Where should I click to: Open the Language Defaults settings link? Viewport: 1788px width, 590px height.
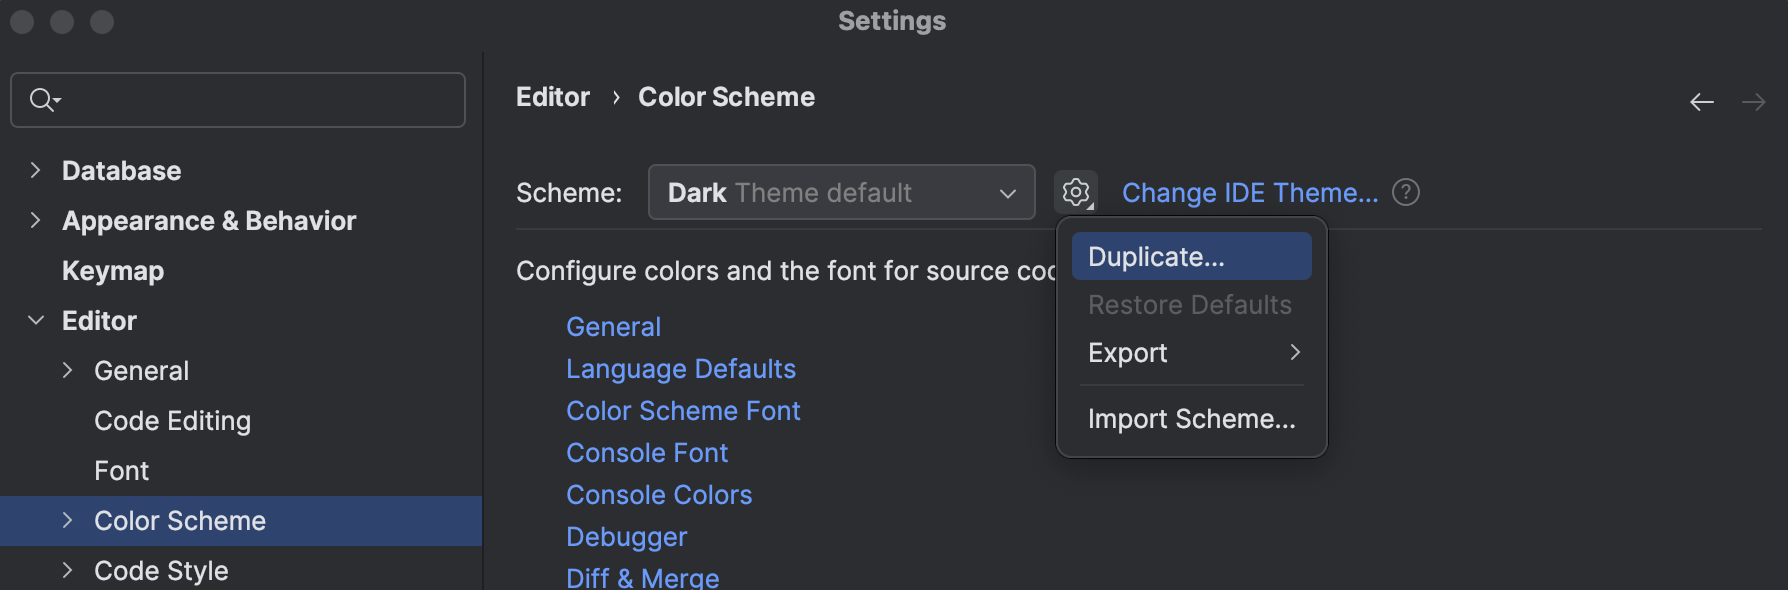click(x=681, y=368)
